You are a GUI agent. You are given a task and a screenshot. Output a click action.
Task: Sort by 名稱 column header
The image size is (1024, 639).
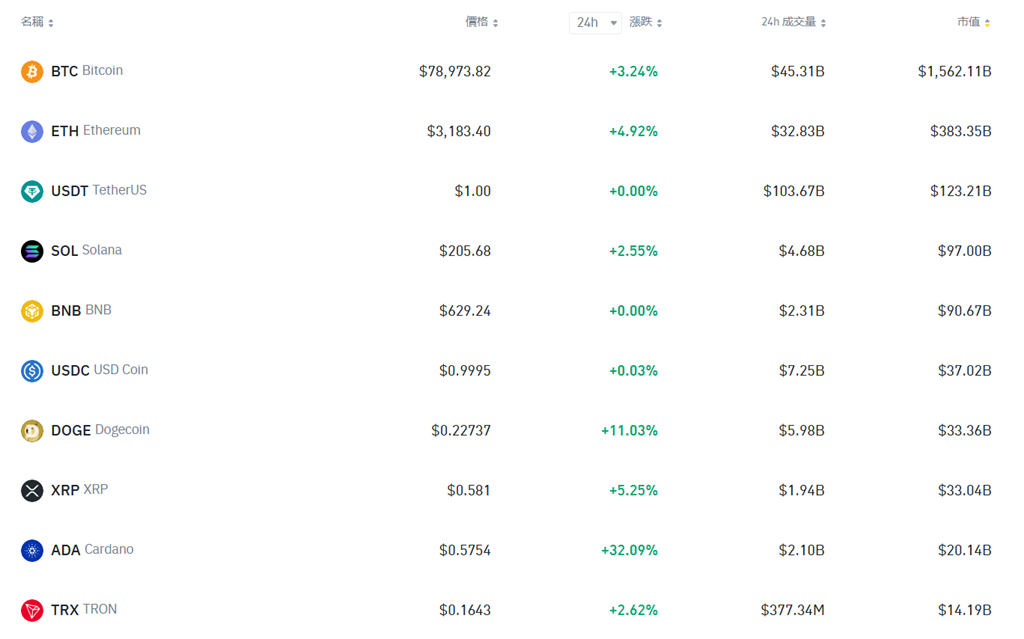pos(37,22)
